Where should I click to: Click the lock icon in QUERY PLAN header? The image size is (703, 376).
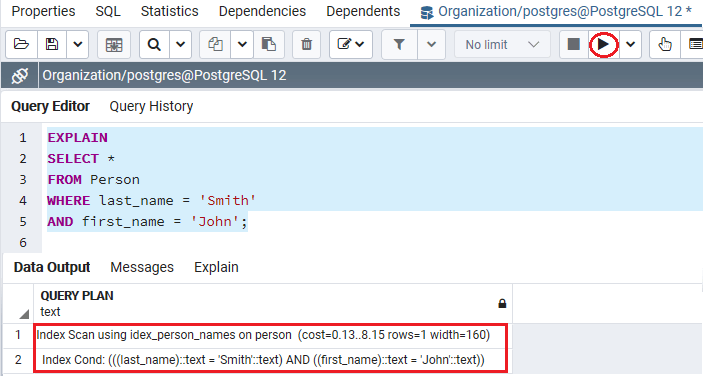coord(502,303)
